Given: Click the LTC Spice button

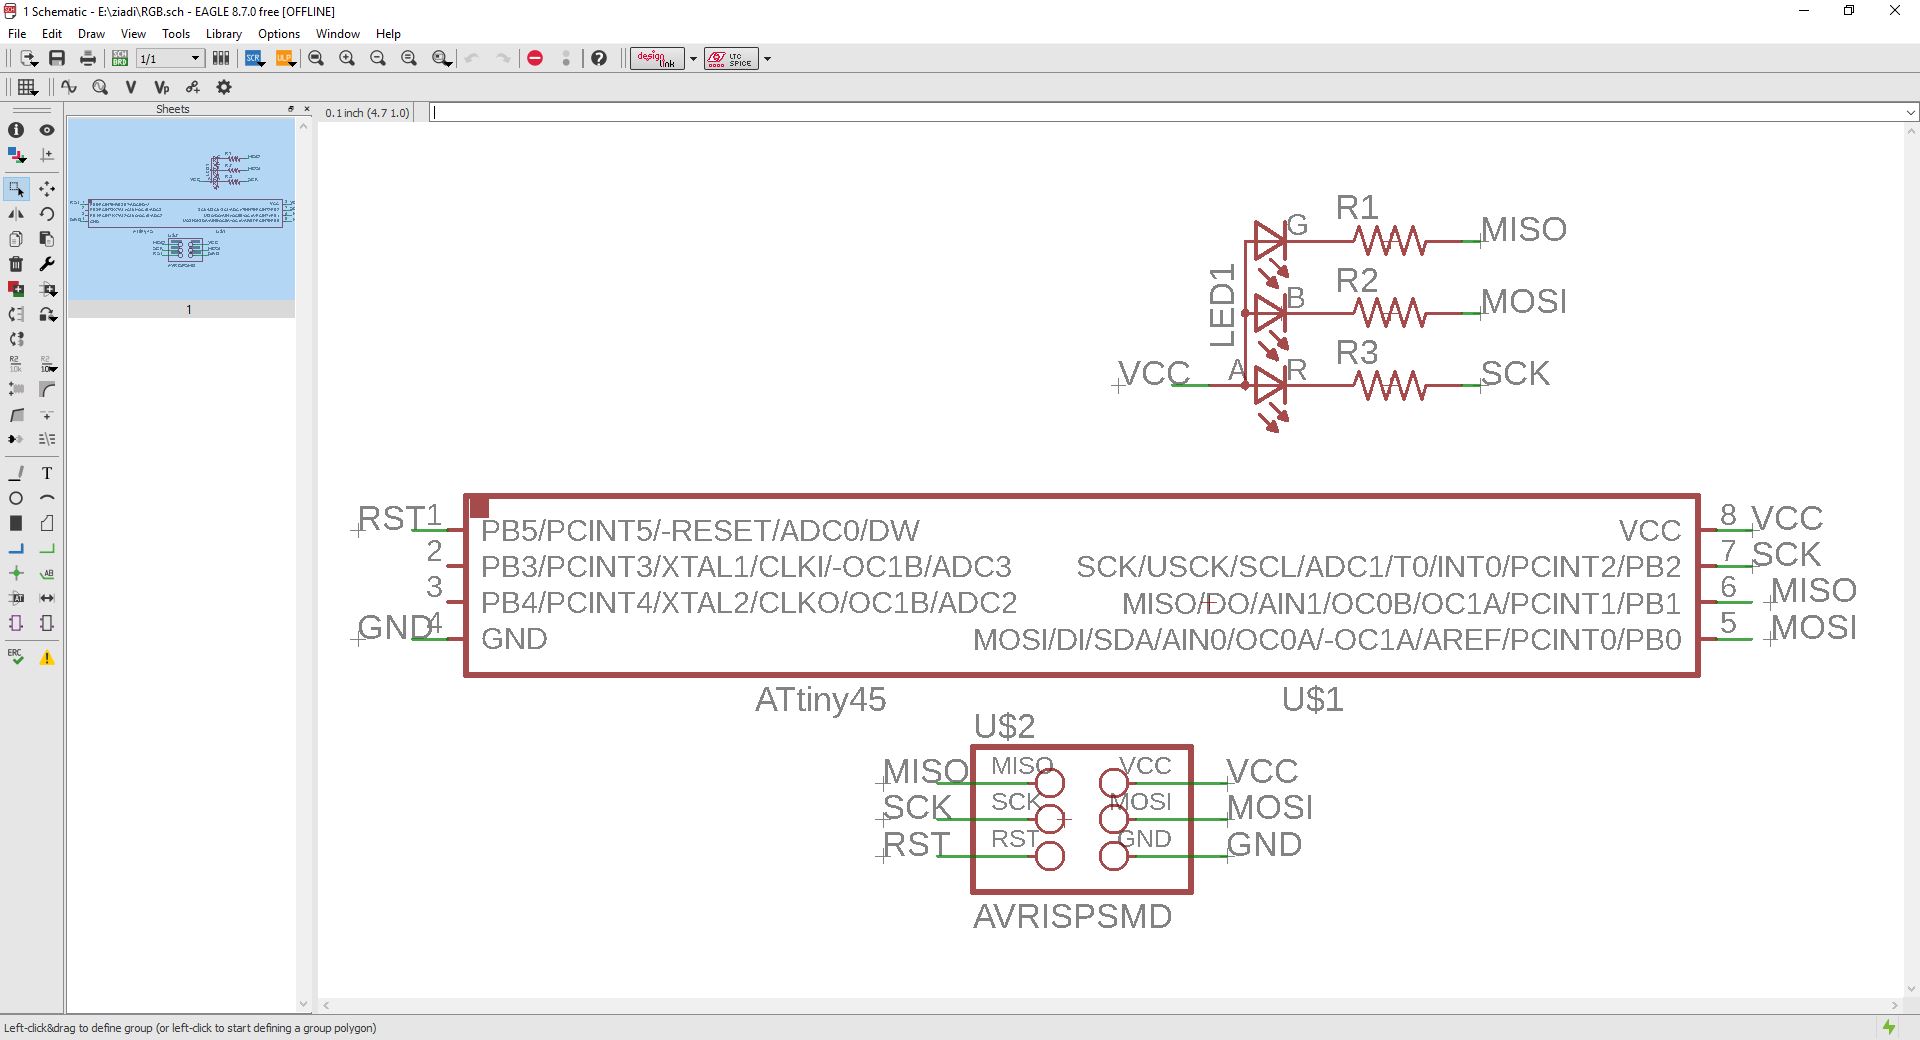Looking at the screenshot, I should coord(731,58).
